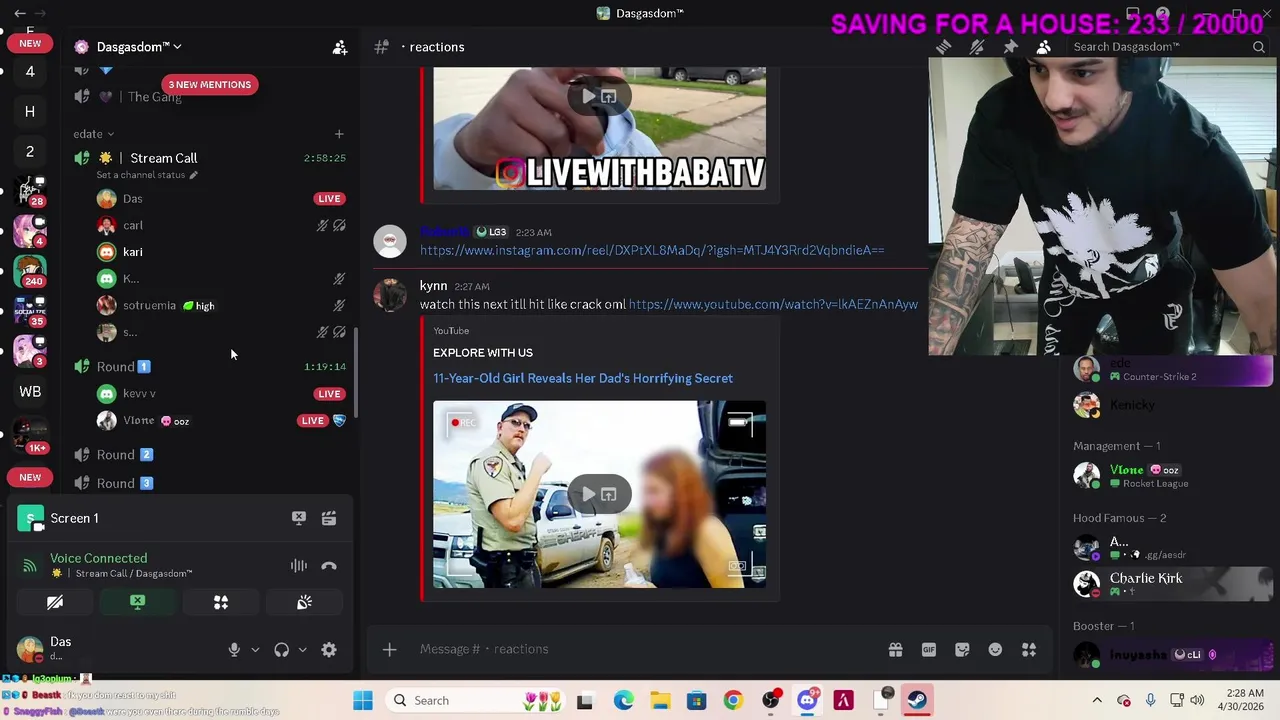1280x720 pixels.
Task: Open the gift icon in message bar
Action: pos(895,650)
